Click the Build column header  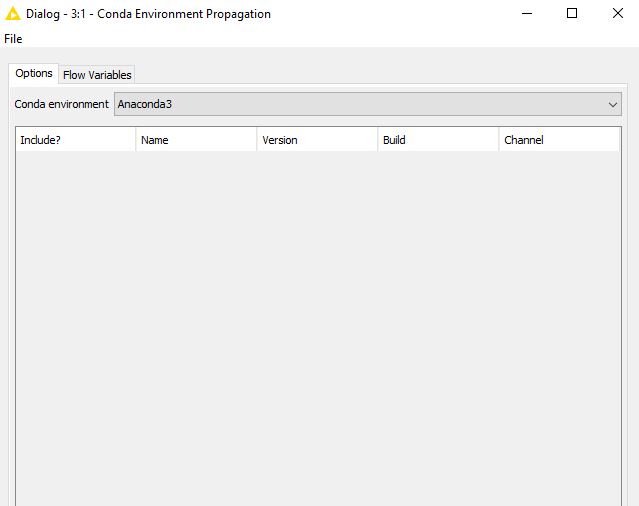click(438, 140)
